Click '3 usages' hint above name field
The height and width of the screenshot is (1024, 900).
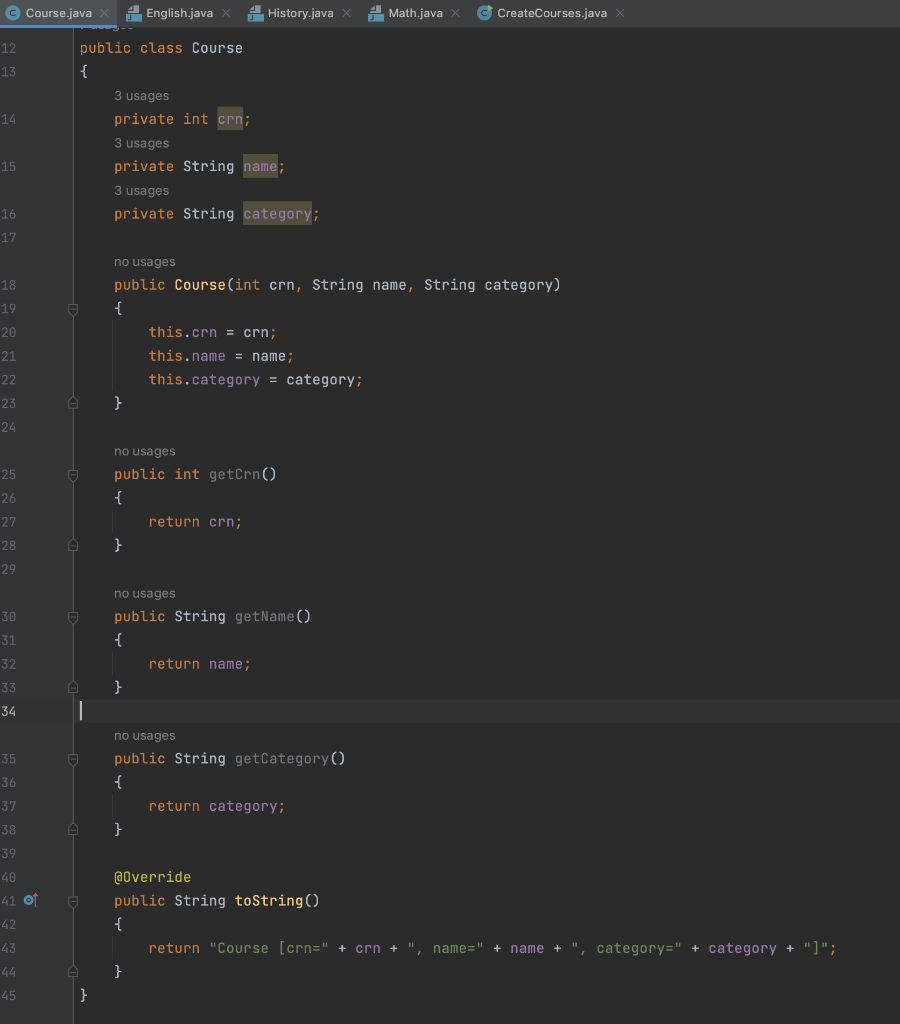click(x=141, y=143)
